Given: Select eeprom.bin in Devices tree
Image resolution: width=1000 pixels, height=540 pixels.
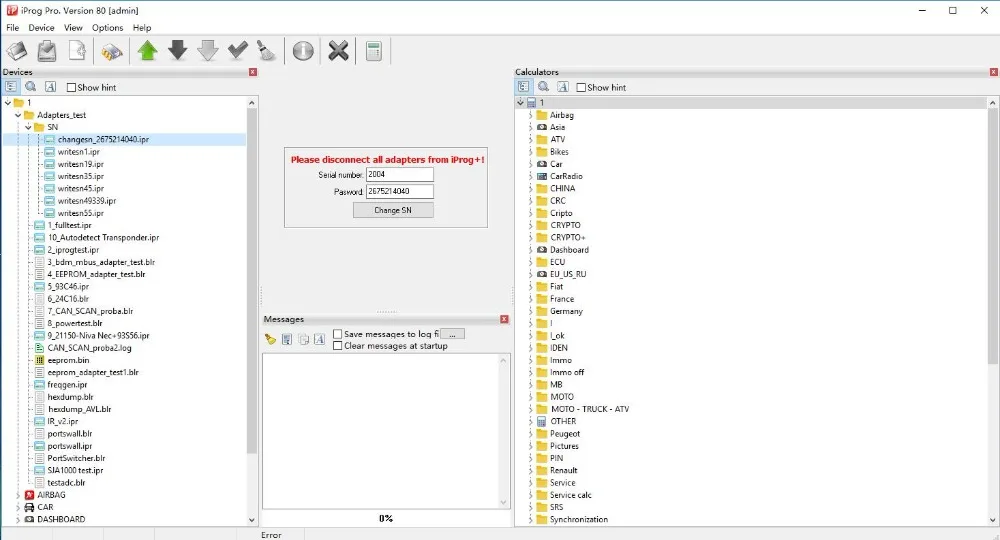Looking at the screenshot, I should point(68,360).
